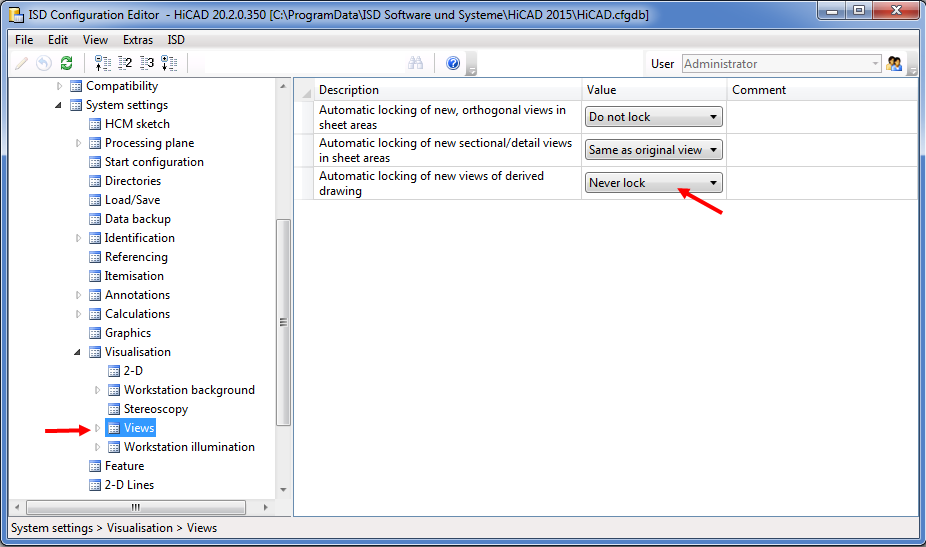The image size is (926, 547).
Task: Open the 'Never lock' dropdown
Action: [x=653, y=183]
